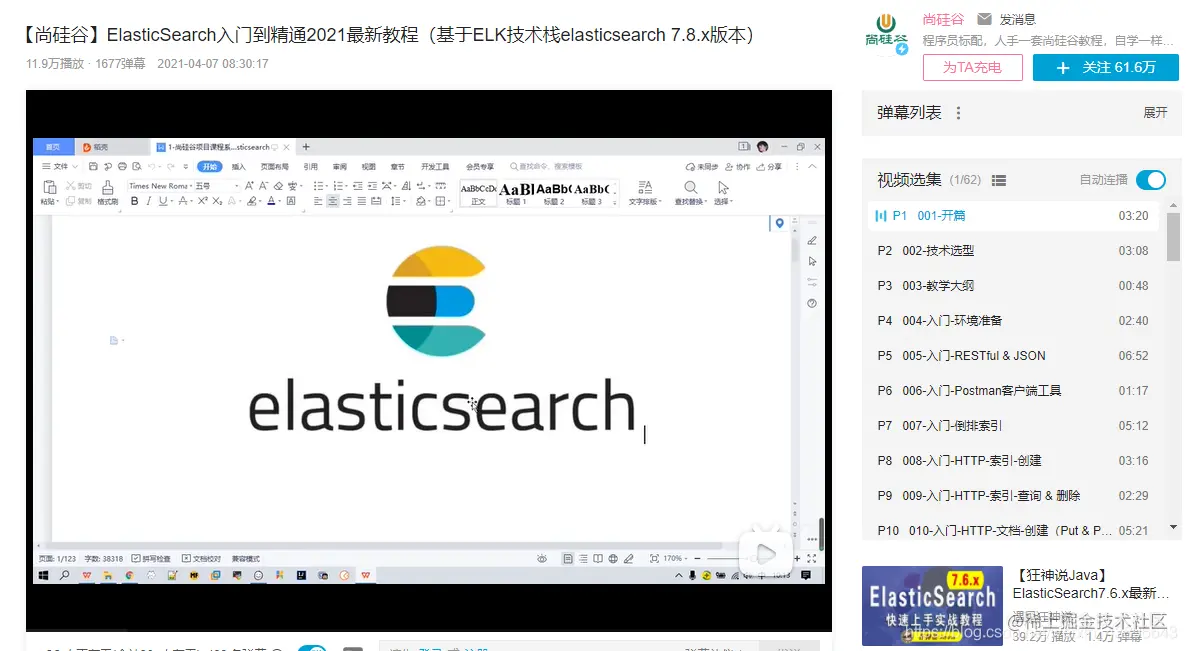Click the zoom out minus button
Image resolution: width=1187 pixels, height=651 pixels.
[x=697, y=559]
